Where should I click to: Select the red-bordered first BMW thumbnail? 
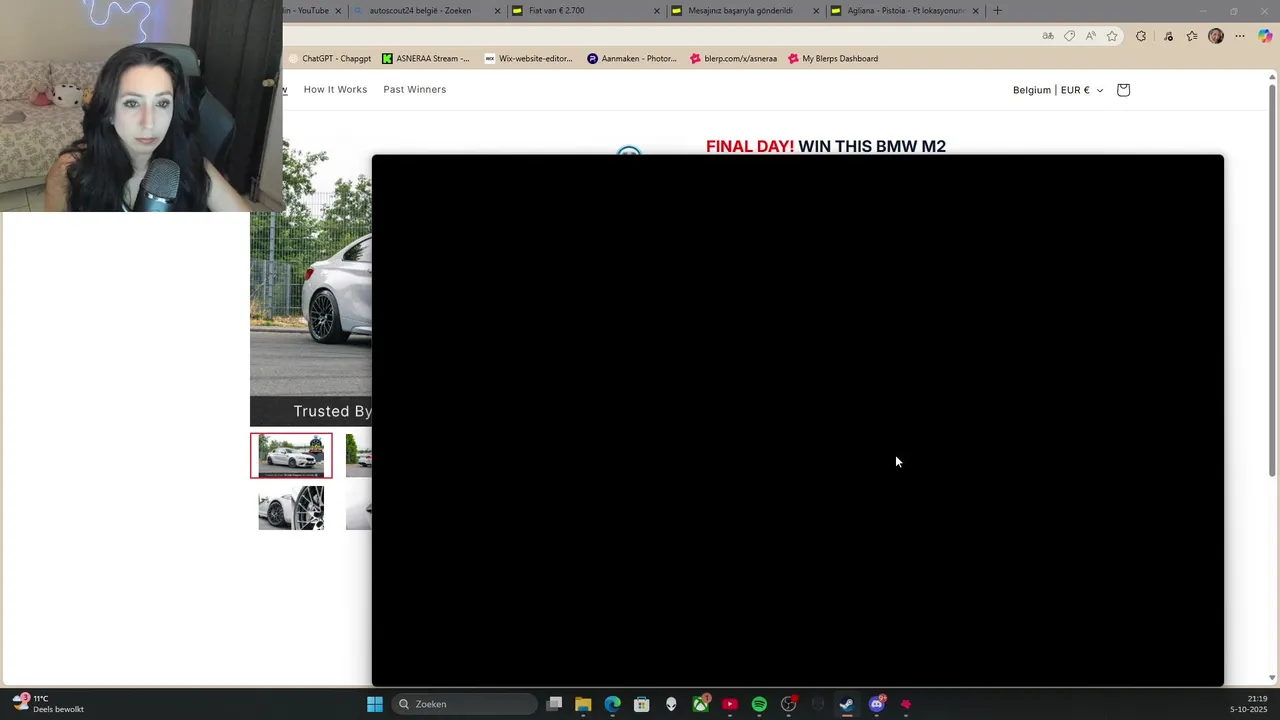[291, 455]
